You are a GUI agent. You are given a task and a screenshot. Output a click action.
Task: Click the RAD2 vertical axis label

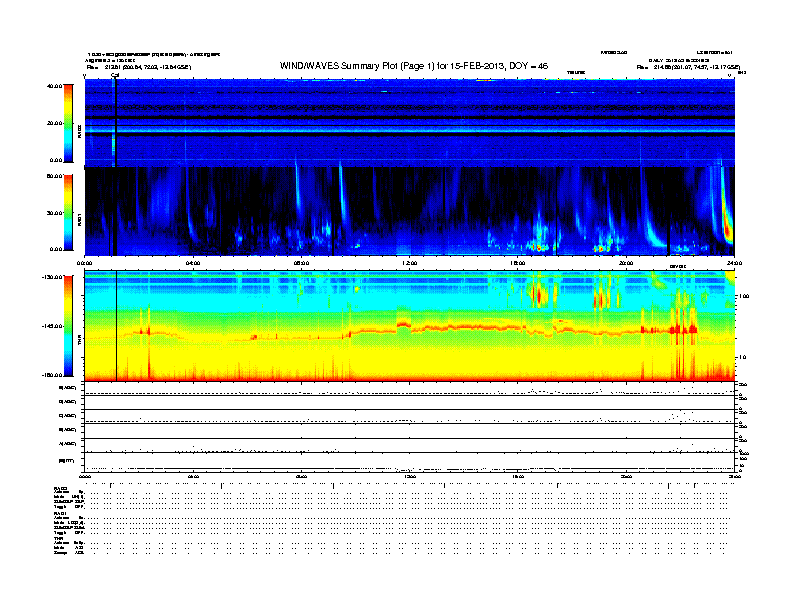click(x=79, y=132)
